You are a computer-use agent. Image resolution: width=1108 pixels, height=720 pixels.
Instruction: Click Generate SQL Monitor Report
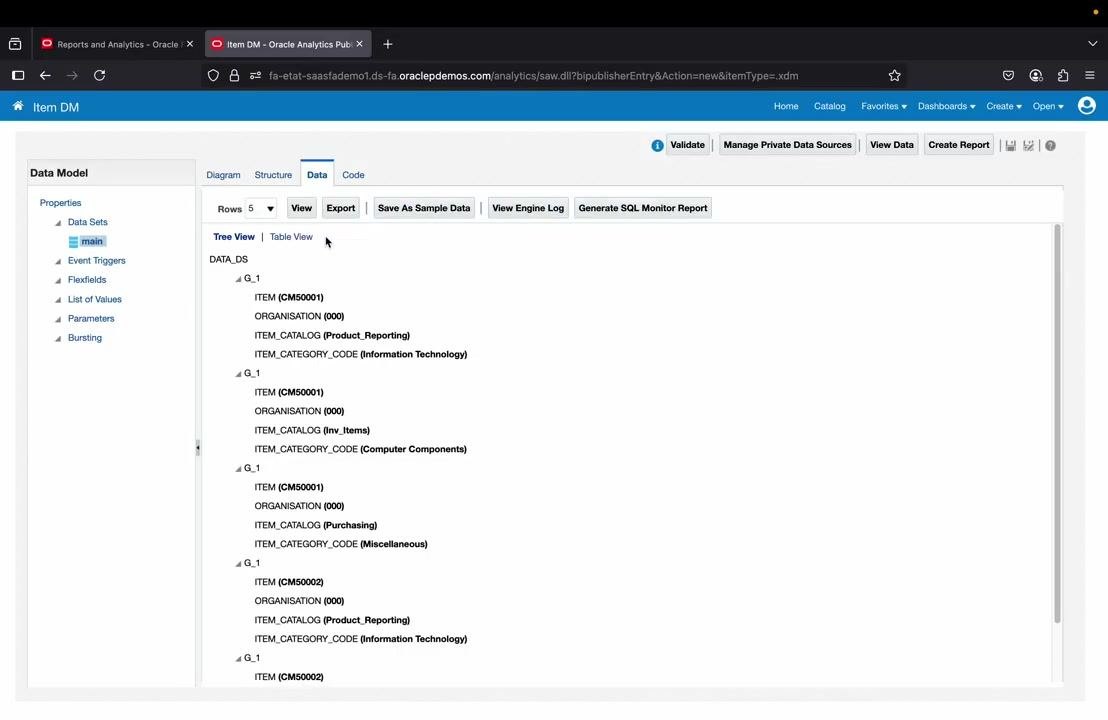pyautogui.click(x=642, y=208)
